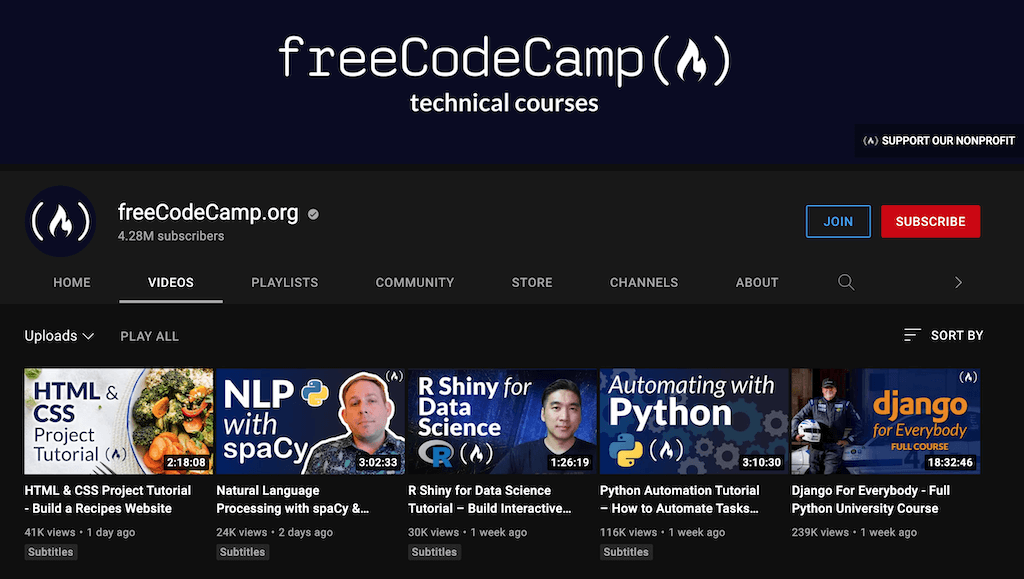Click the 41K views 1 day ago text
This screenshot has width=1024, height=579.
[x=80, y=532]
